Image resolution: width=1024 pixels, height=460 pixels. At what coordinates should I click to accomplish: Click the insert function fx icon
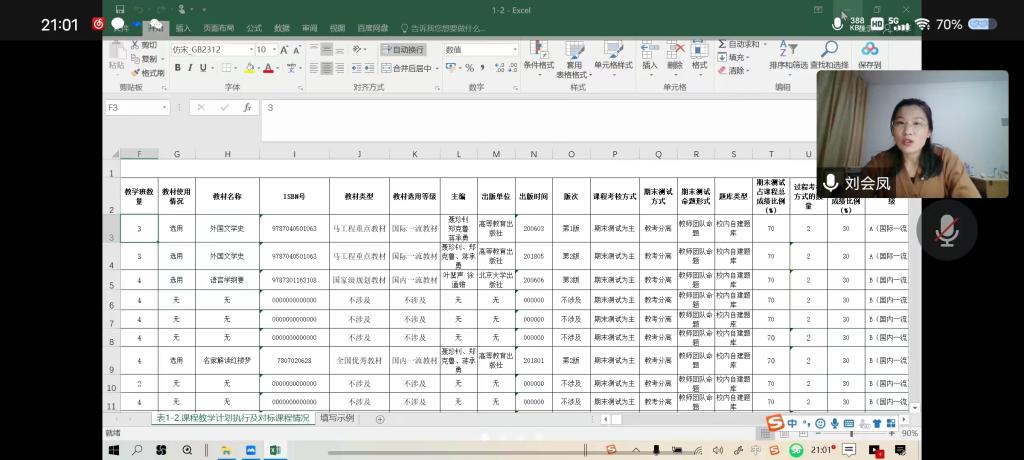247,107
